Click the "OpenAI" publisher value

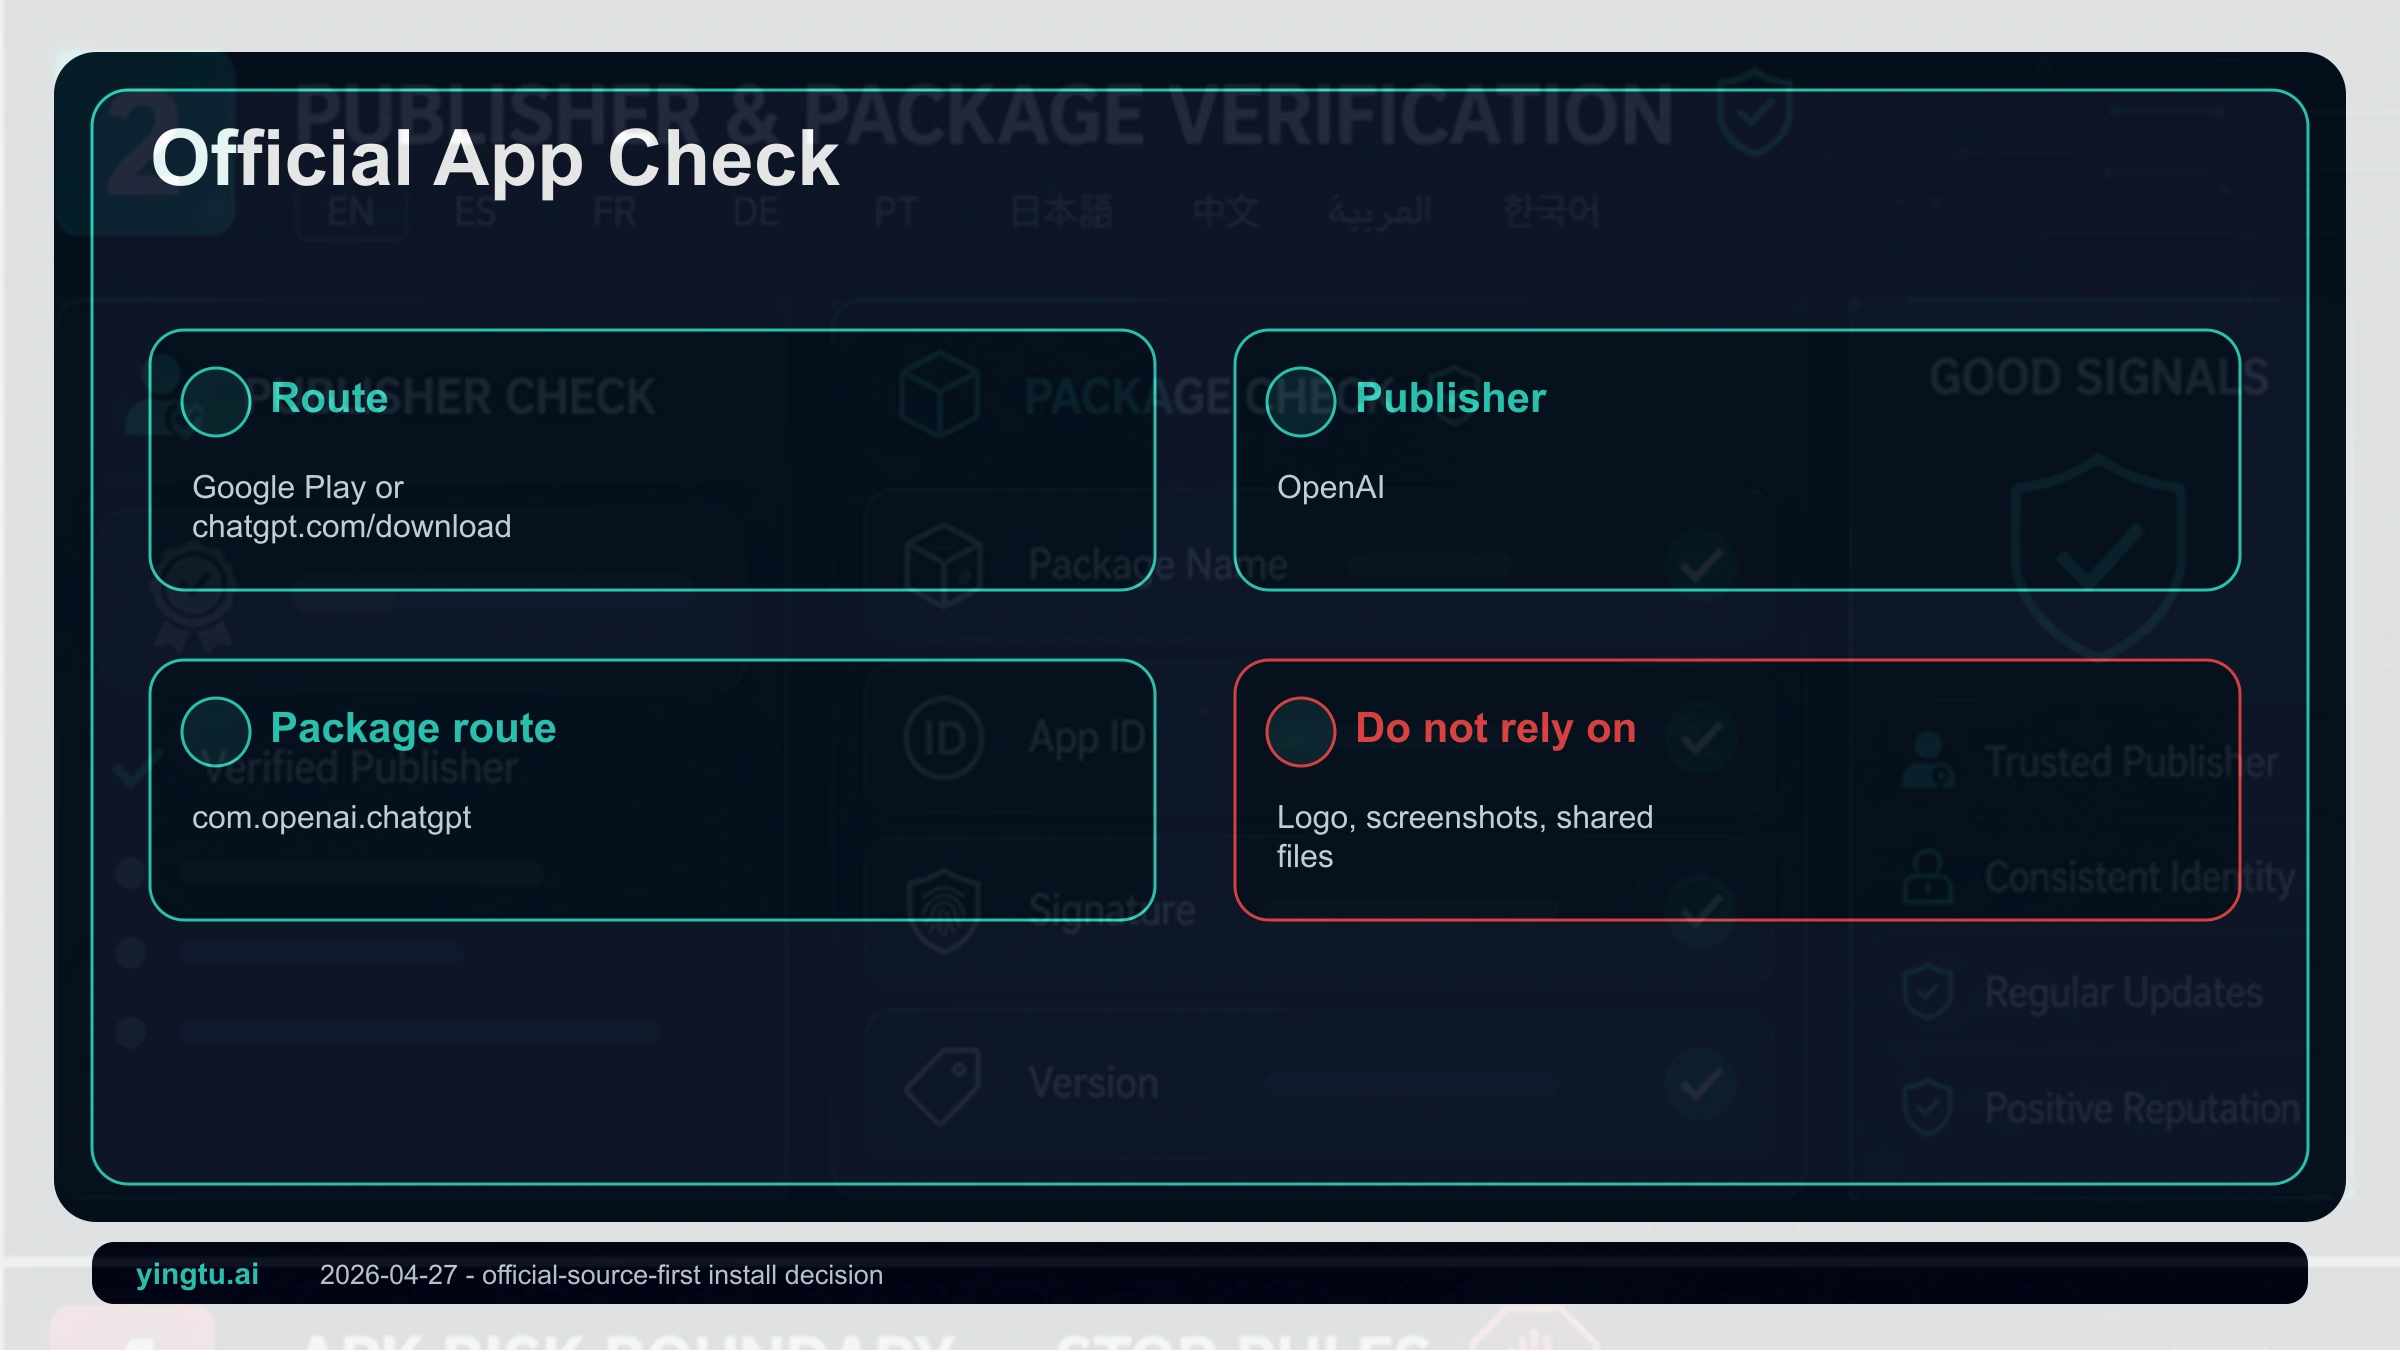coord(1330,487)
